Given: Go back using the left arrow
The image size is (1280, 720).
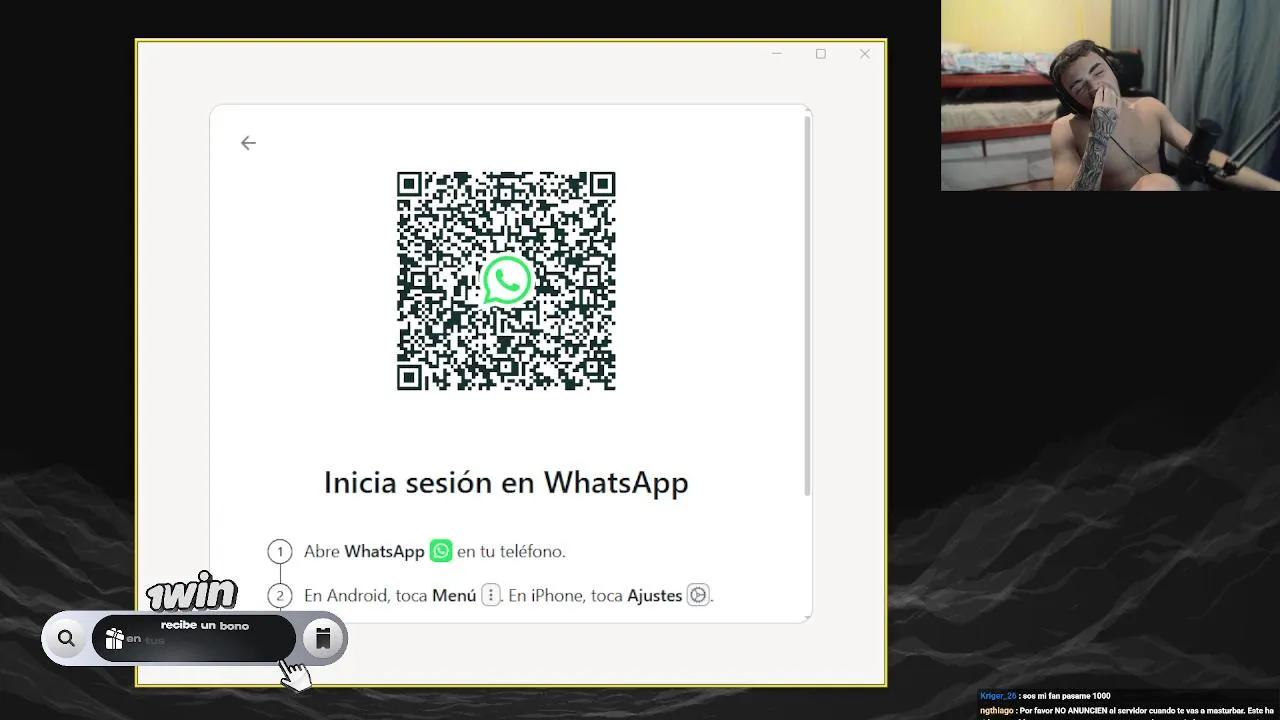Looking at the screenshot, I should 248,143.
